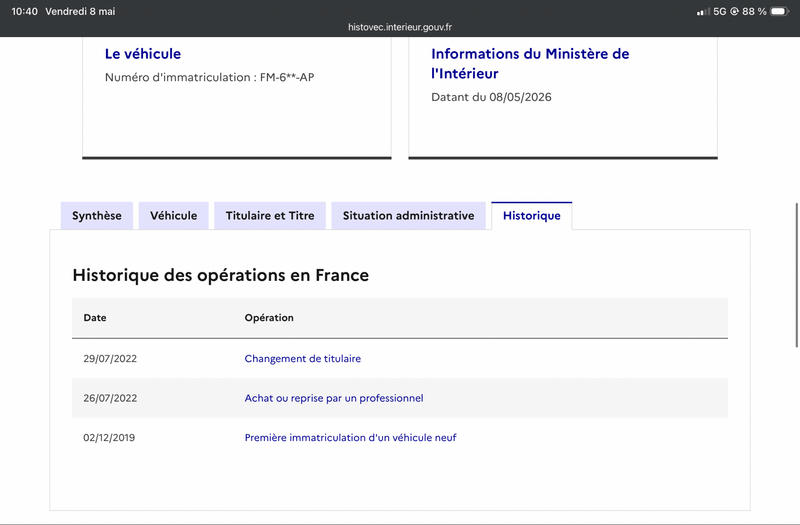Open the Synthèse tab
800x525 pixels.
97,216
